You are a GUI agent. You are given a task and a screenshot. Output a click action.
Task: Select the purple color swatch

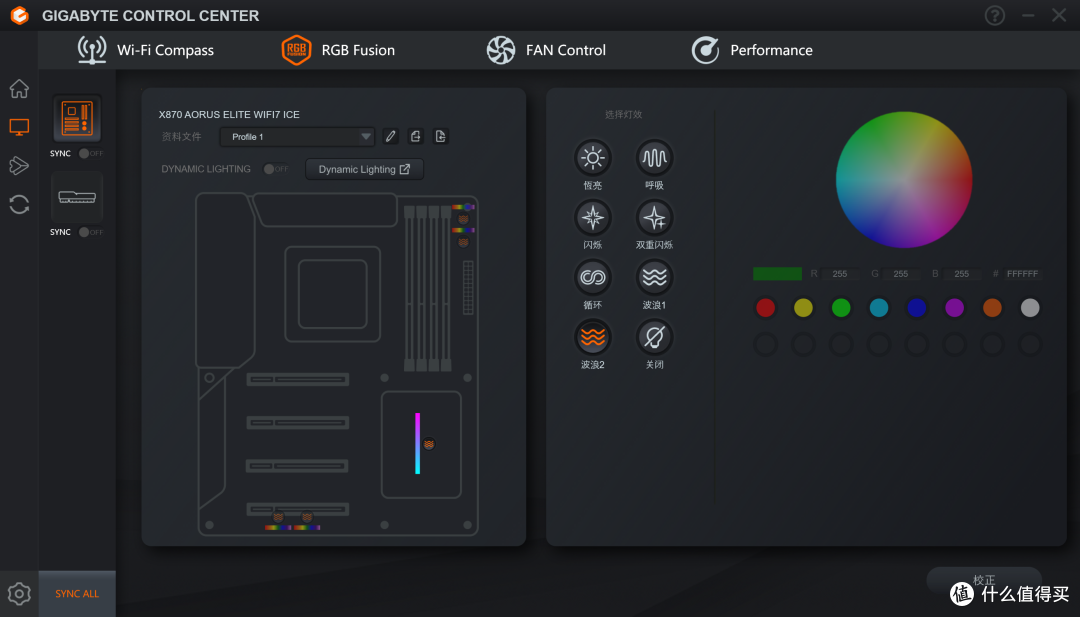tap(955, 308)
